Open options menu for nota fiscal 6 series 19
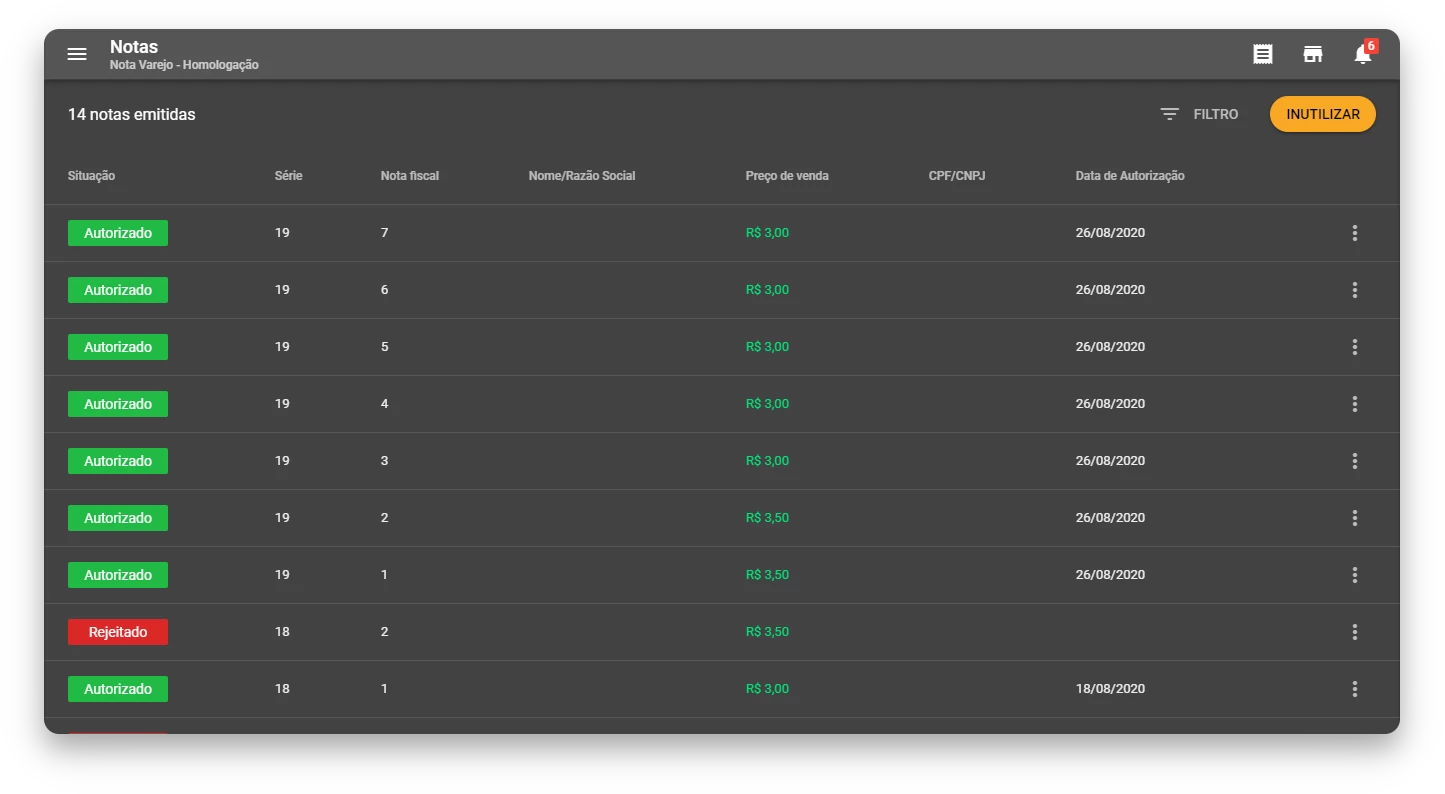 (x=1355, y=290)
